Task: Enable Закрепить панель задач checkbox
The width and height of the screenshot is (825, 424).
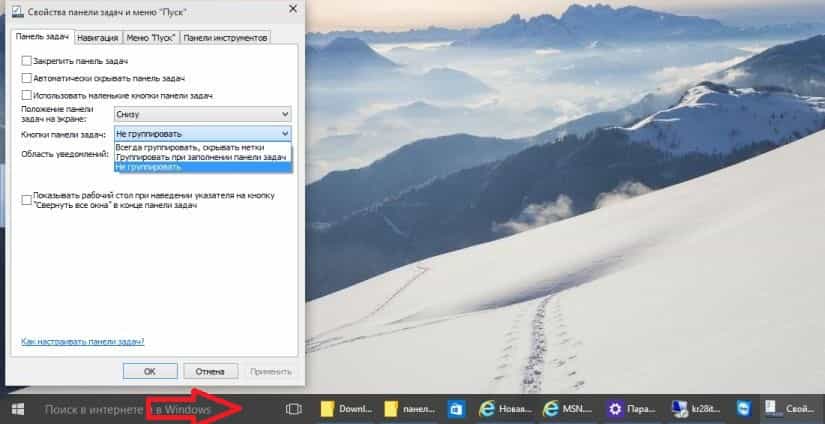Action: point(26,61)
